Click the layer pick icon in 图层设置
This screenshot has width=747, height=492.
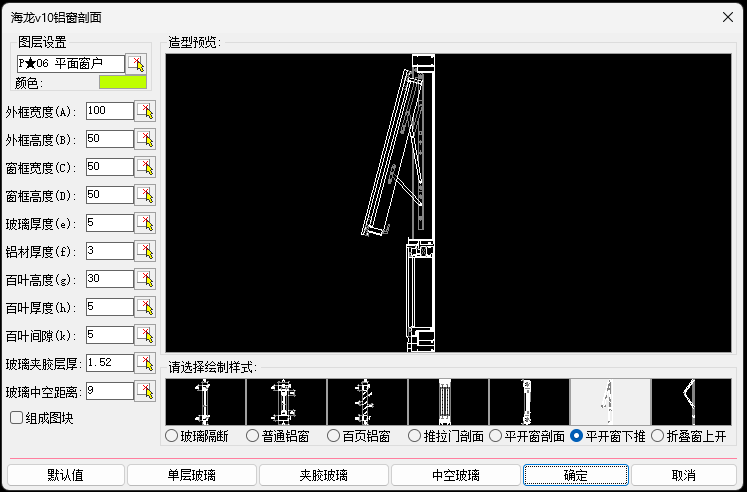pos(137,64)
